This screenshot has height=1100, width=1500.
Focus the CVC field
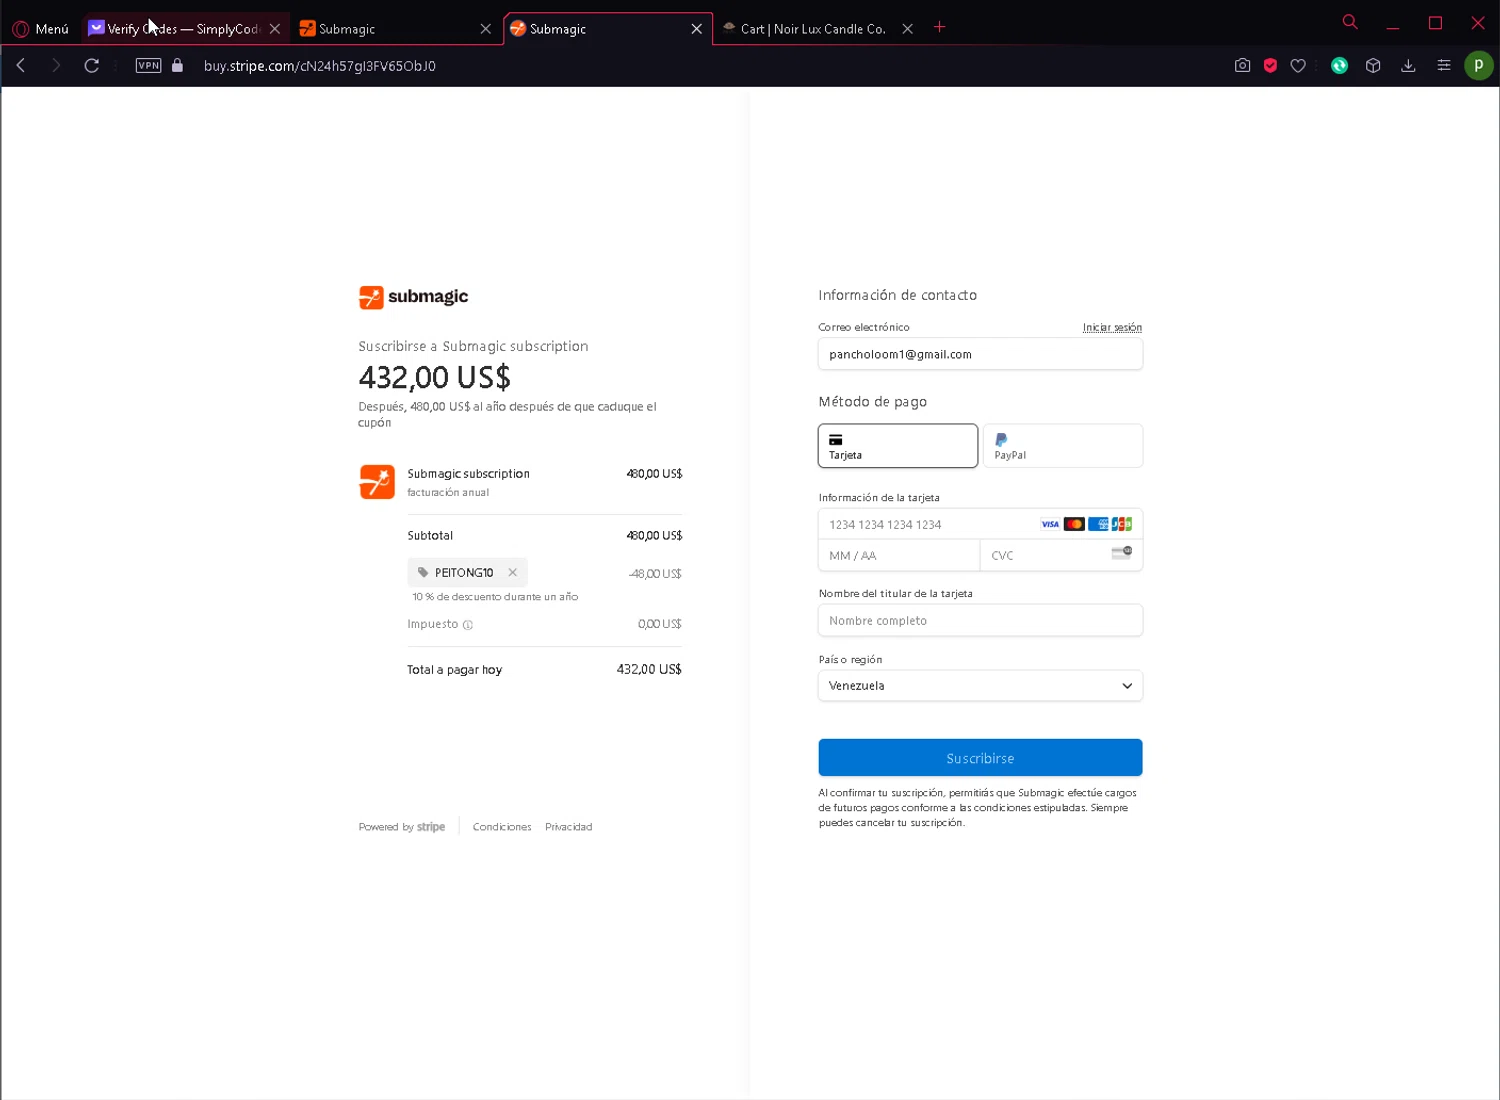click(1061, 555)
